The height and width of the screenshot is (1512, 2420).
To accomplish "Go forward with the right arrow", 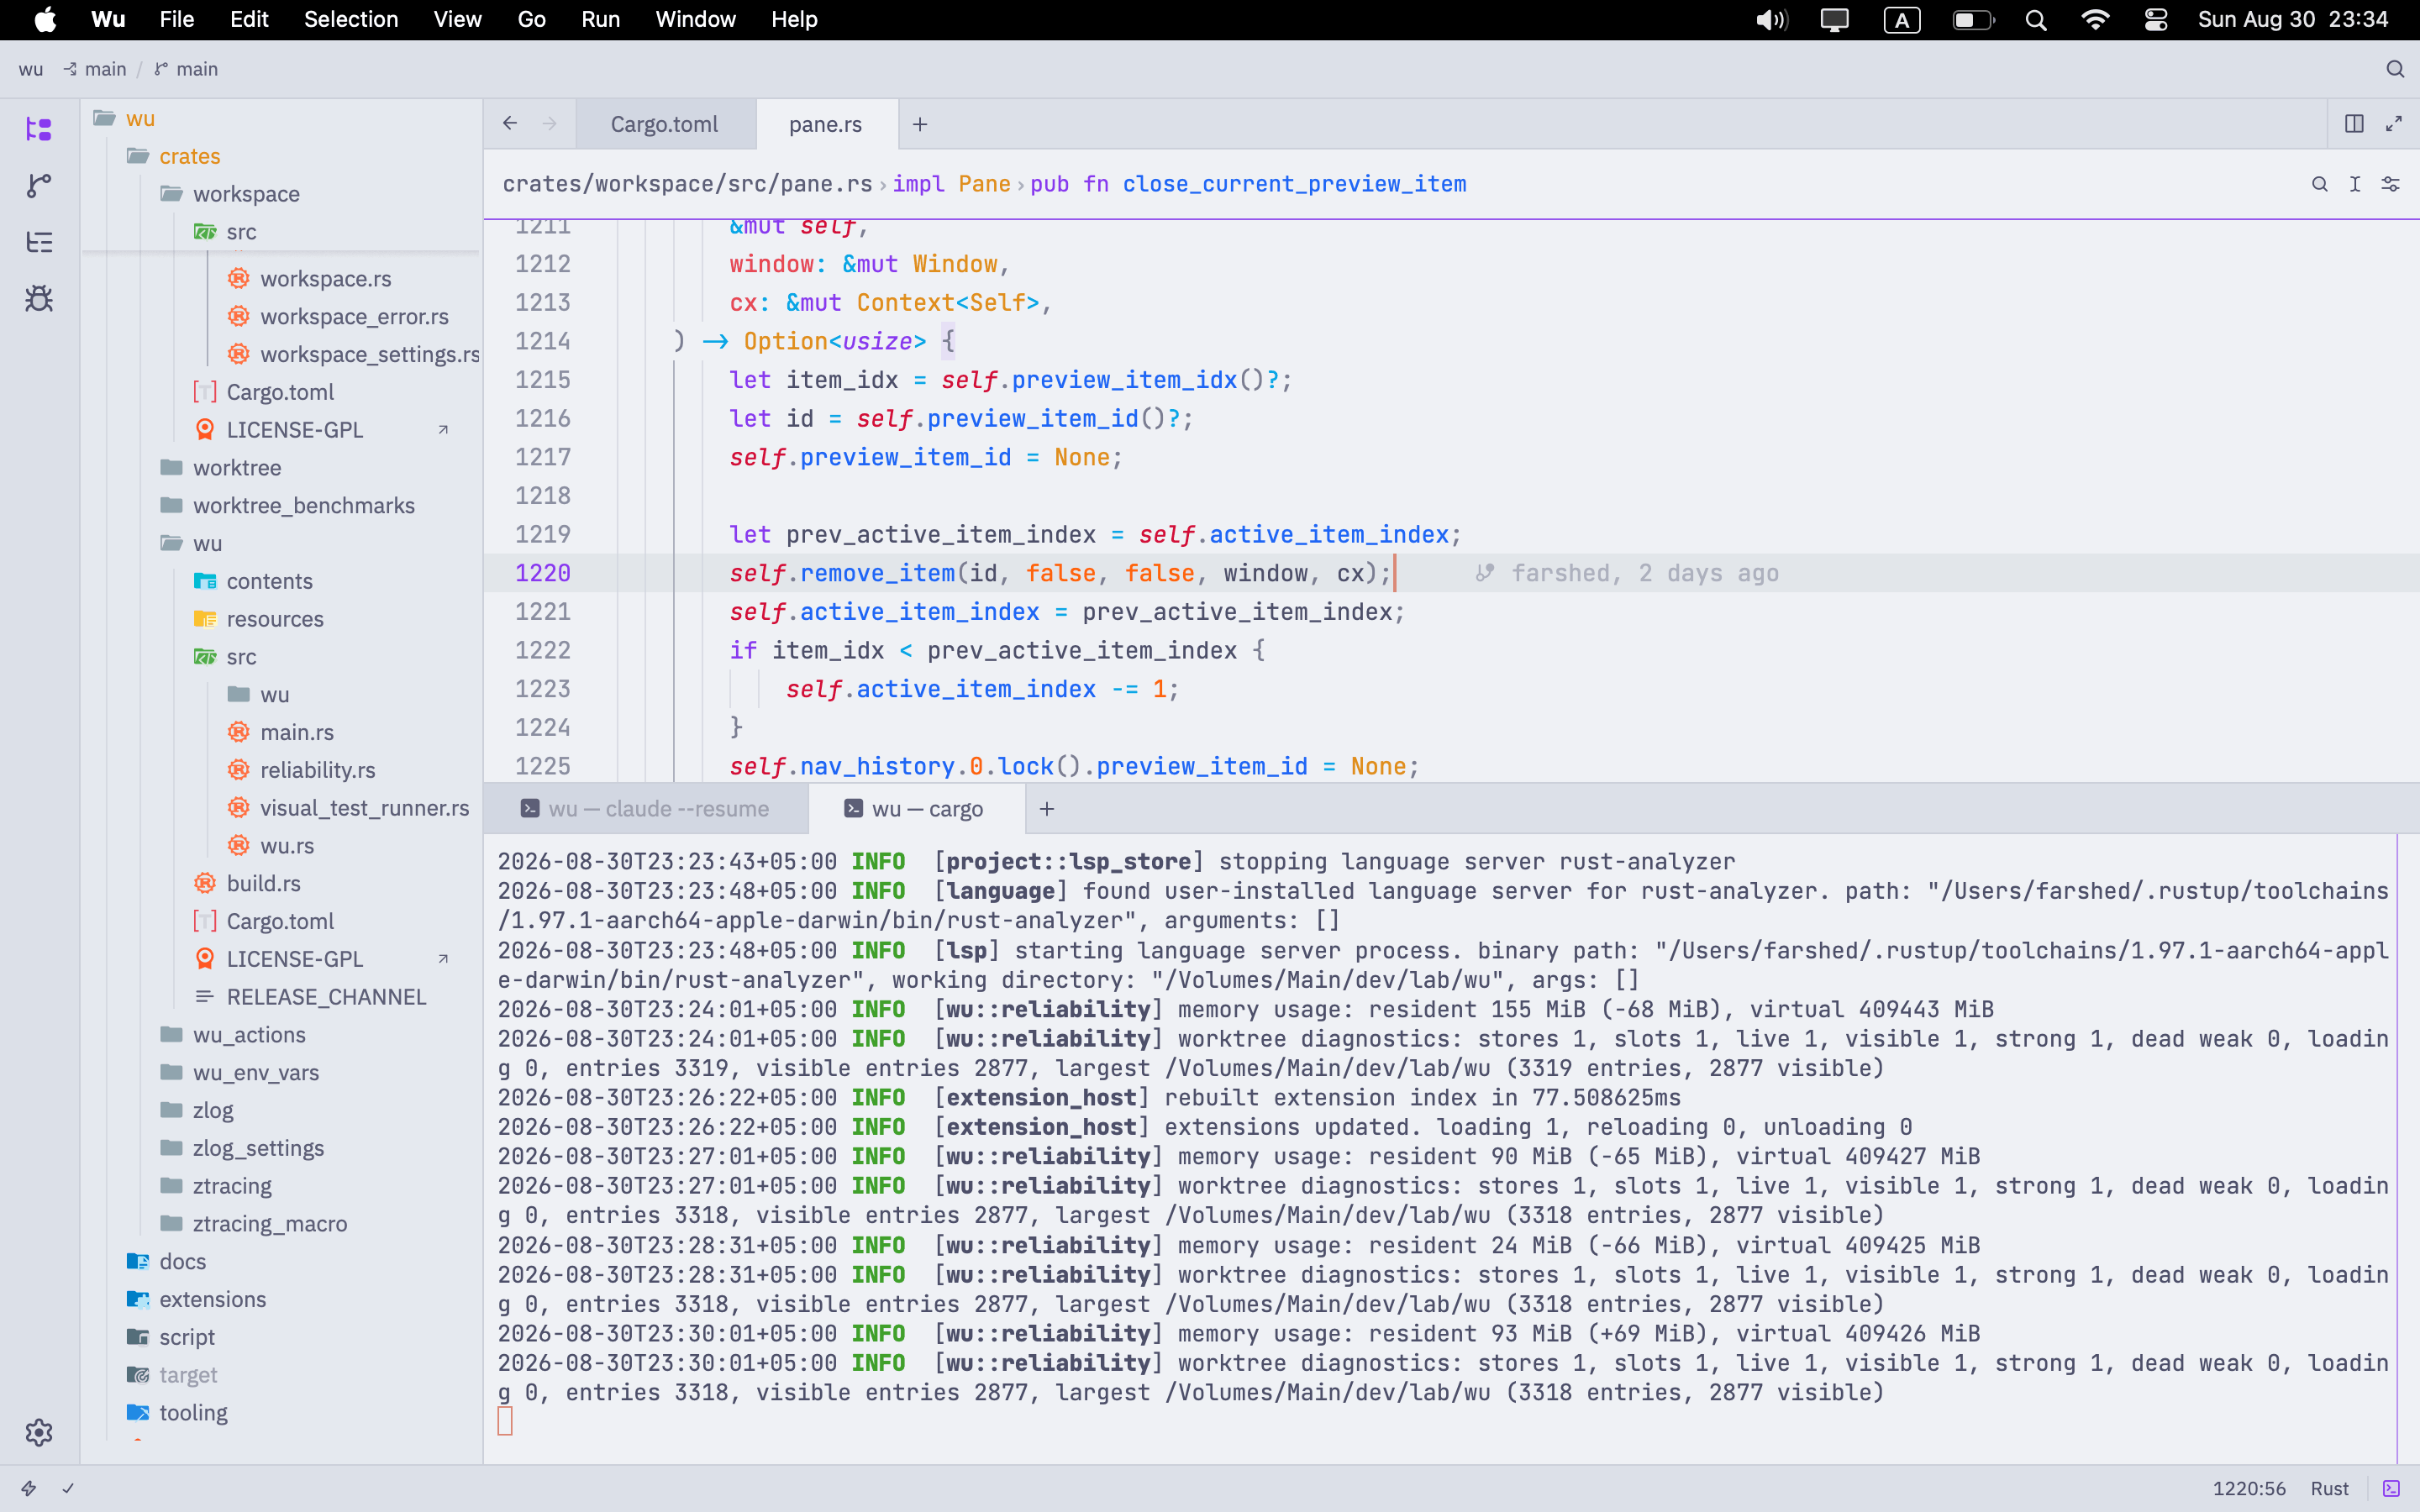I will point(549,123).
